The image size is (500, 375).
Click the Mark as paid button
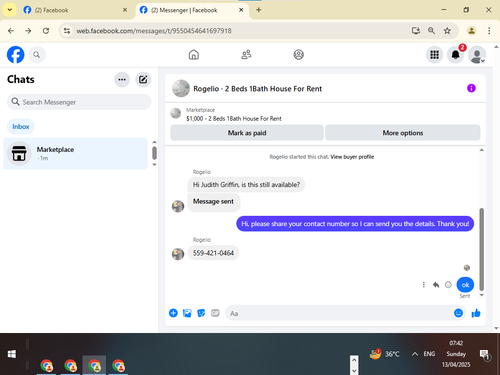pos(247,133)
